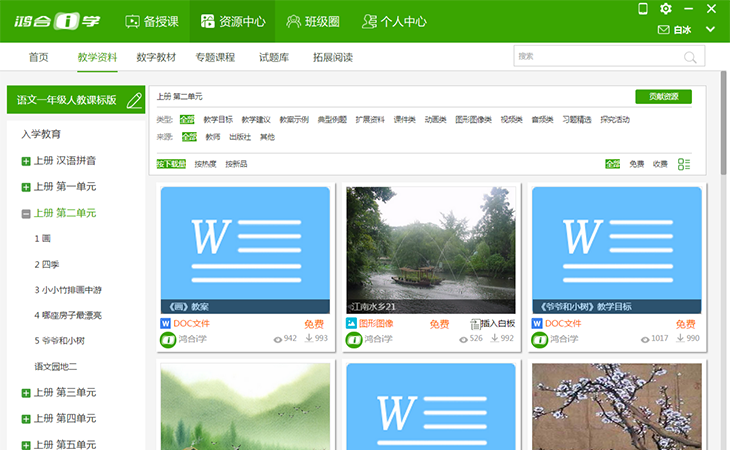Filter type by 典型例题
Viewport: 730px width, 450px height.
pos(332,120)
